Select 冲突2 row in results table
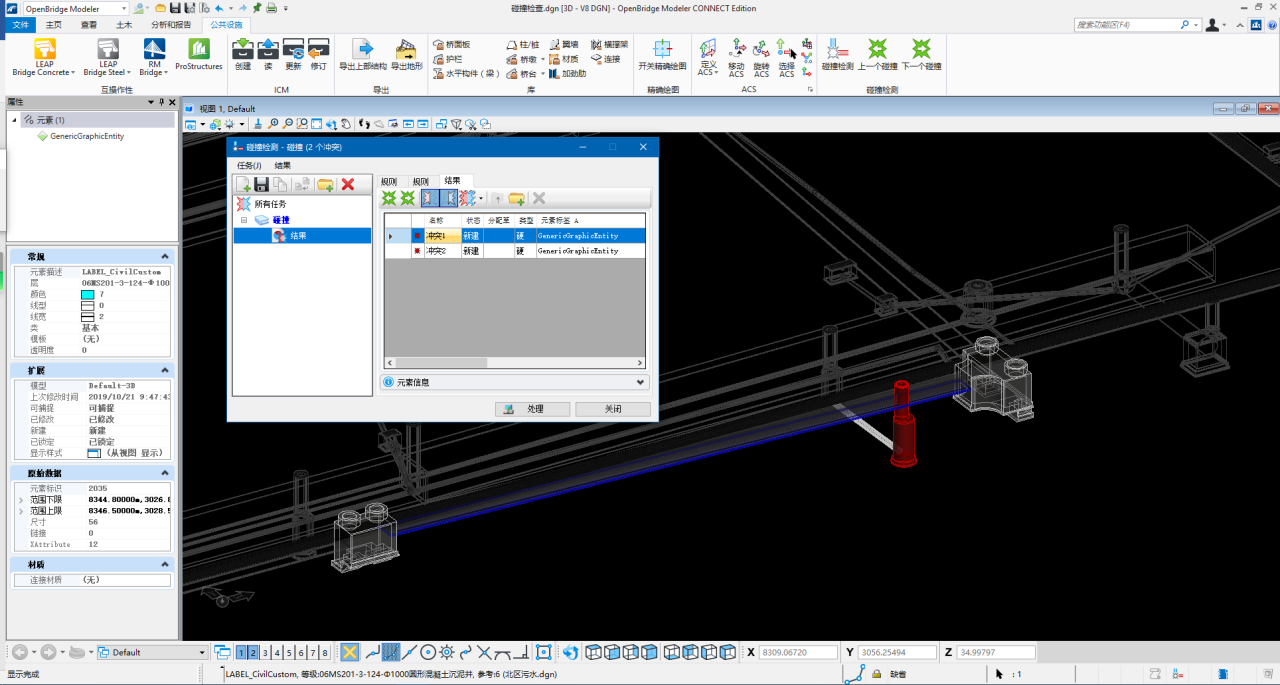Image resolution: width=1280 pixels, height=685 pixels. 515,251
